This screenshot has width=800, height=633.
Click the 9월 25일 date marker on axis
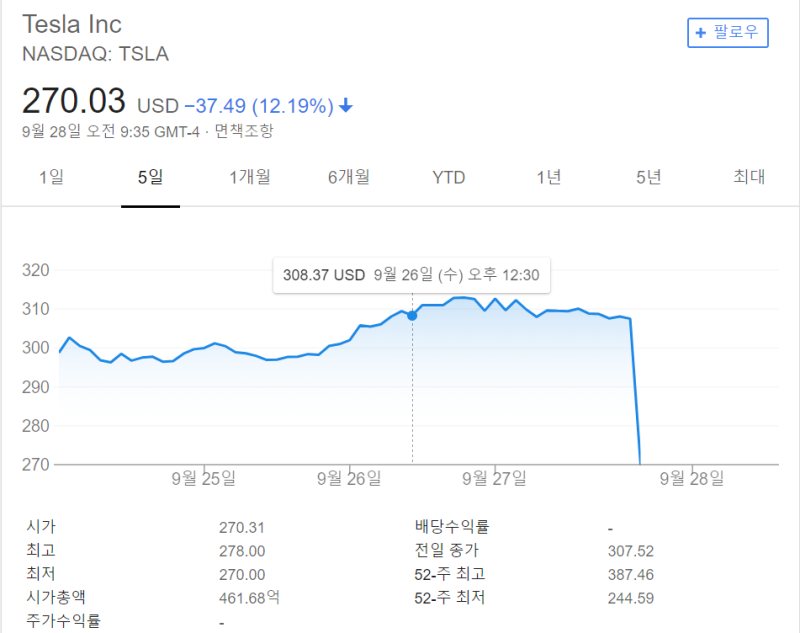tap(204, 478)
